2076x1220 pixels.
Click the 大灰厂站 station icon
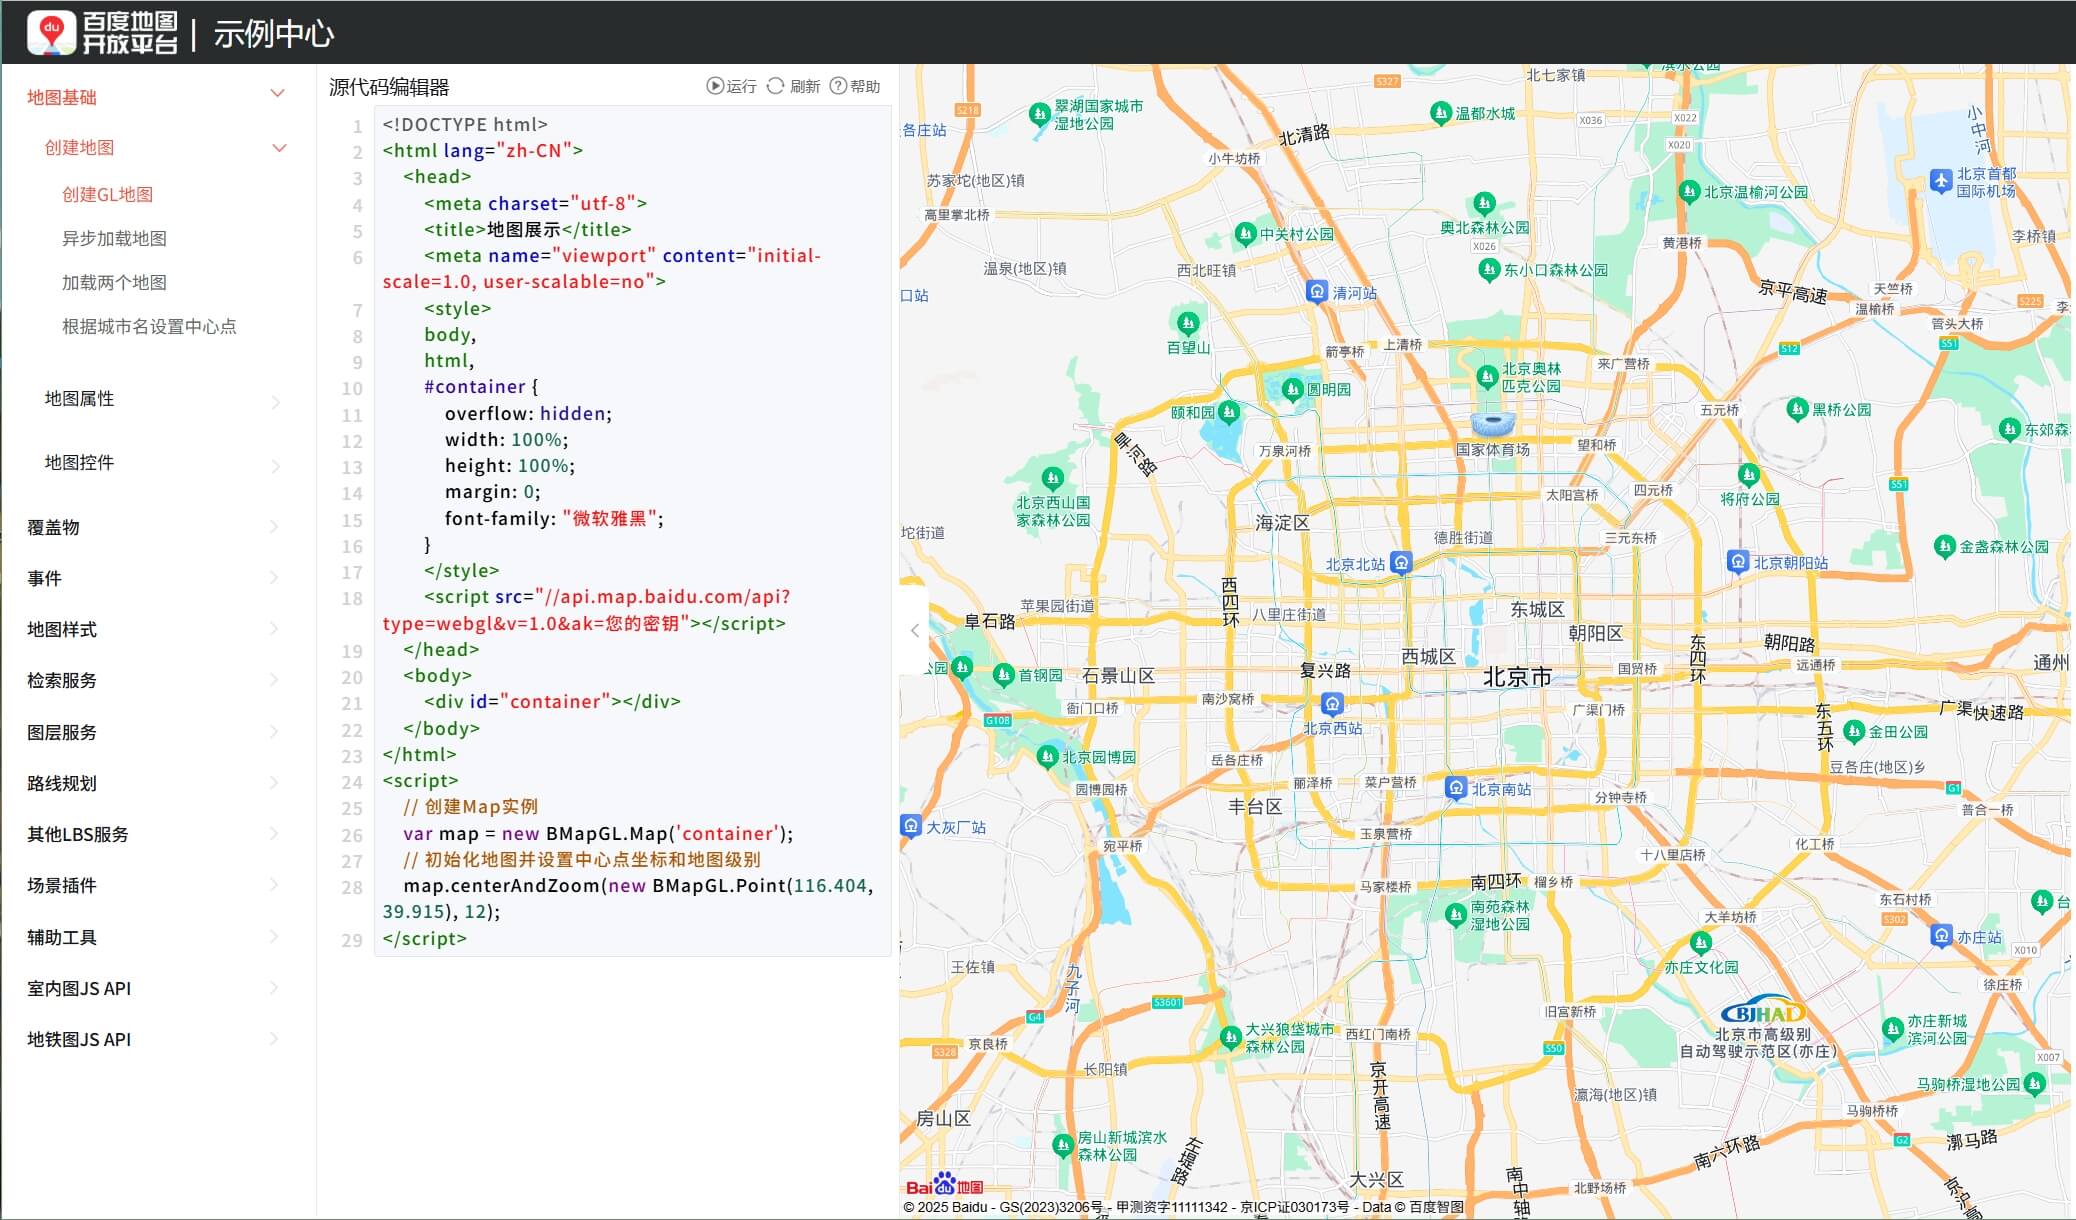point(910,826)
